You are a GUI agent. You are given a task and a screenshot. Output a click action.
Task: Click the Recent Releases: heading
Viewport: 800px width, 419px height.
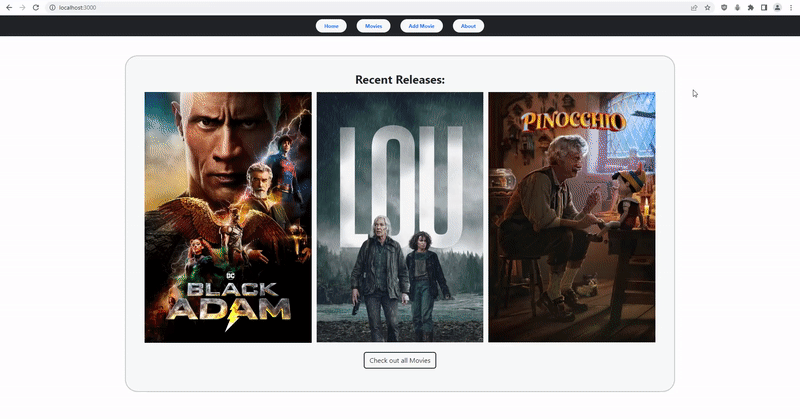[400, 80]
